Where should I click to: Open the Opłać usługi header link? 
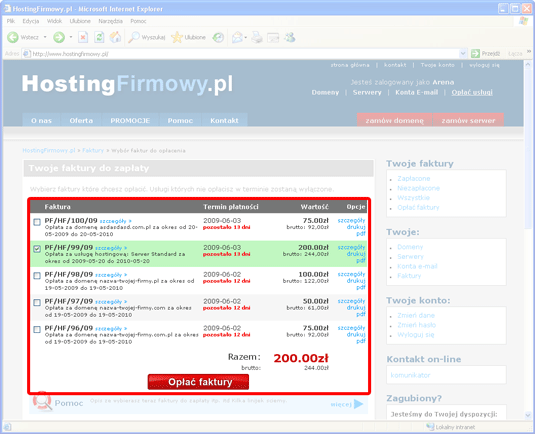pyautogui.click(x=472, y=92)
